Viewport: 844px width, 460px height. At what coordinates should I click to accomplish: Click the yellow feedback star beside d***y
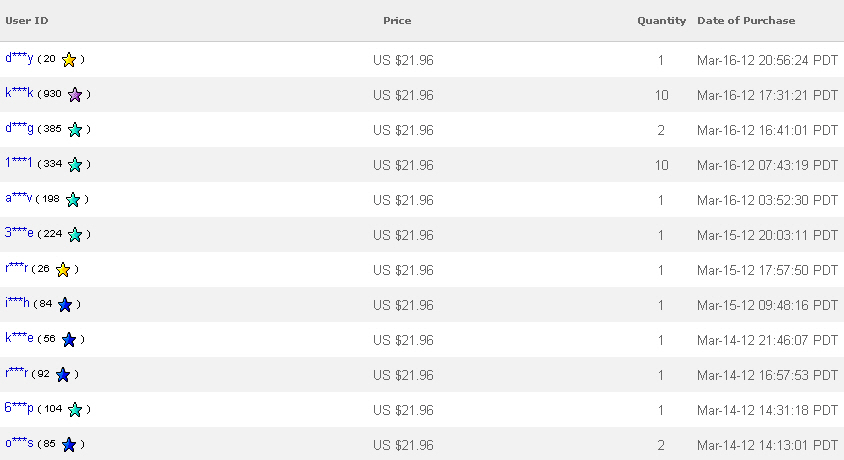[69, 59]
